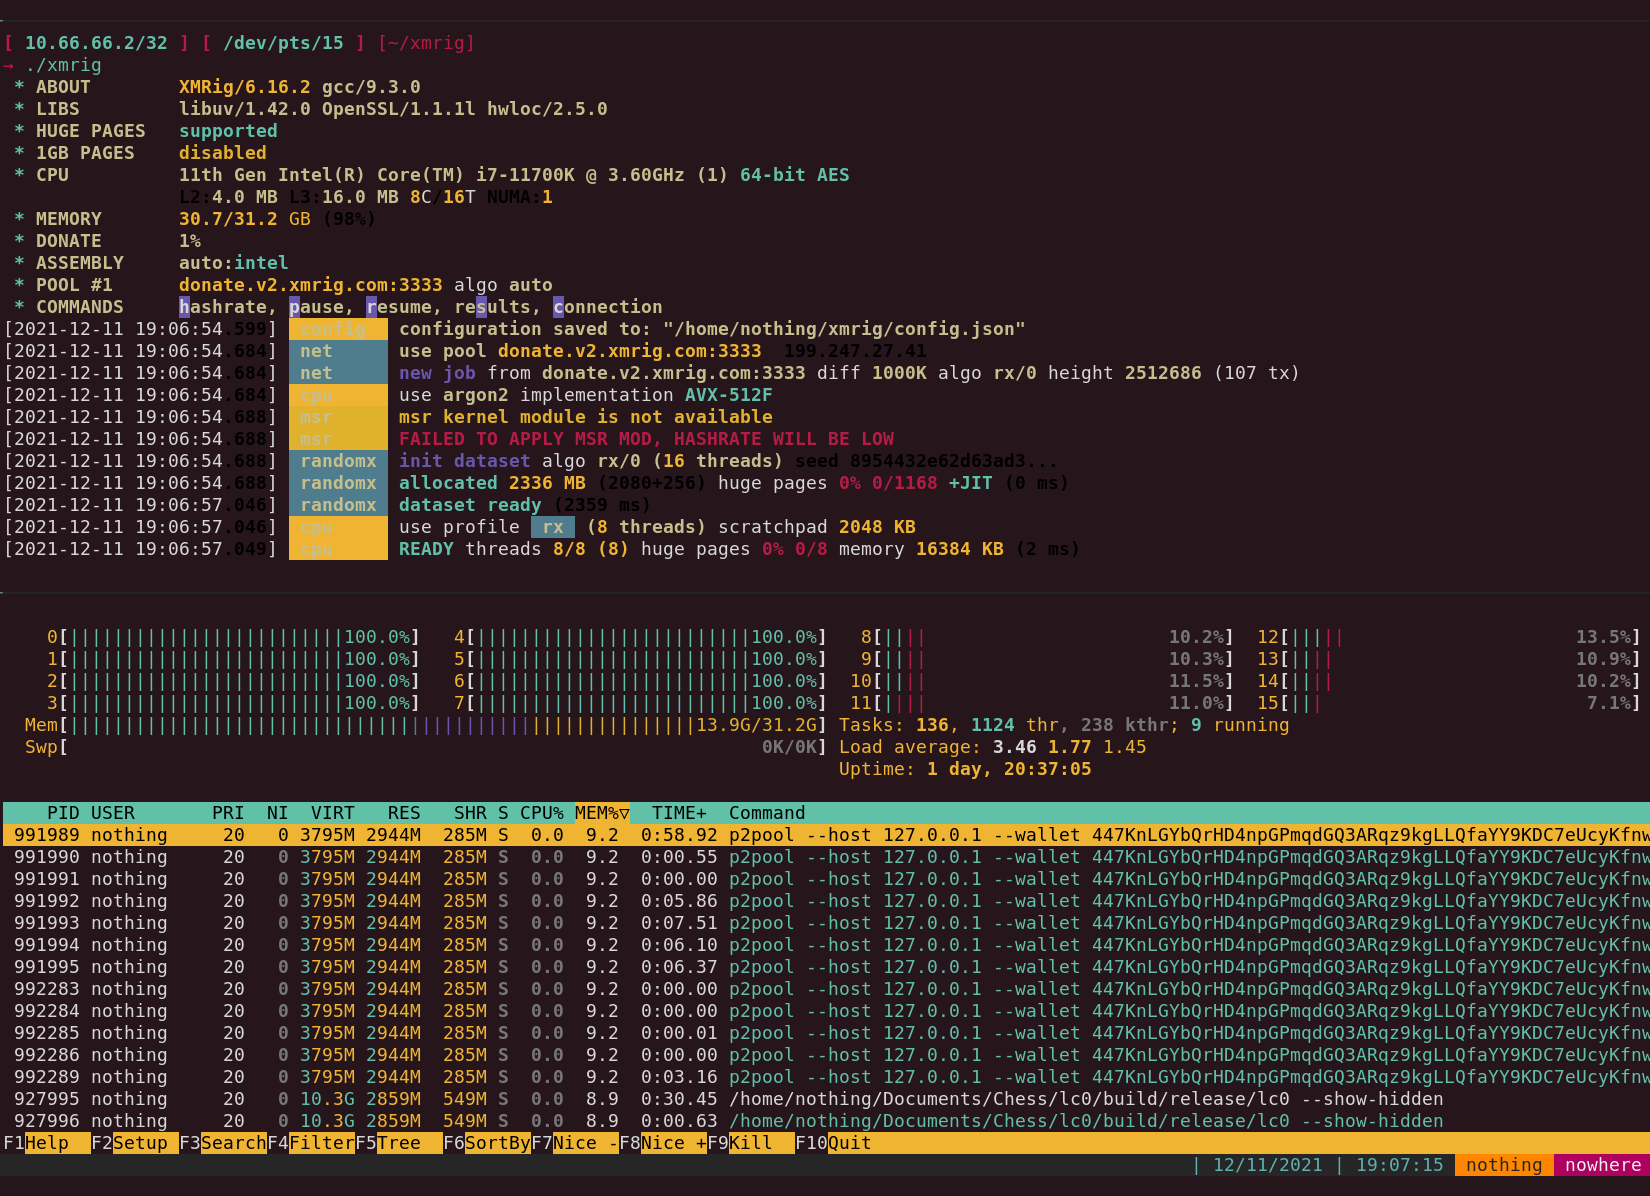The height and width of the screenshot is (1196, 1650).
Task: Click the XMRig/6.16.2 version text
Action: pyautogui.click(x=245, y=87)
